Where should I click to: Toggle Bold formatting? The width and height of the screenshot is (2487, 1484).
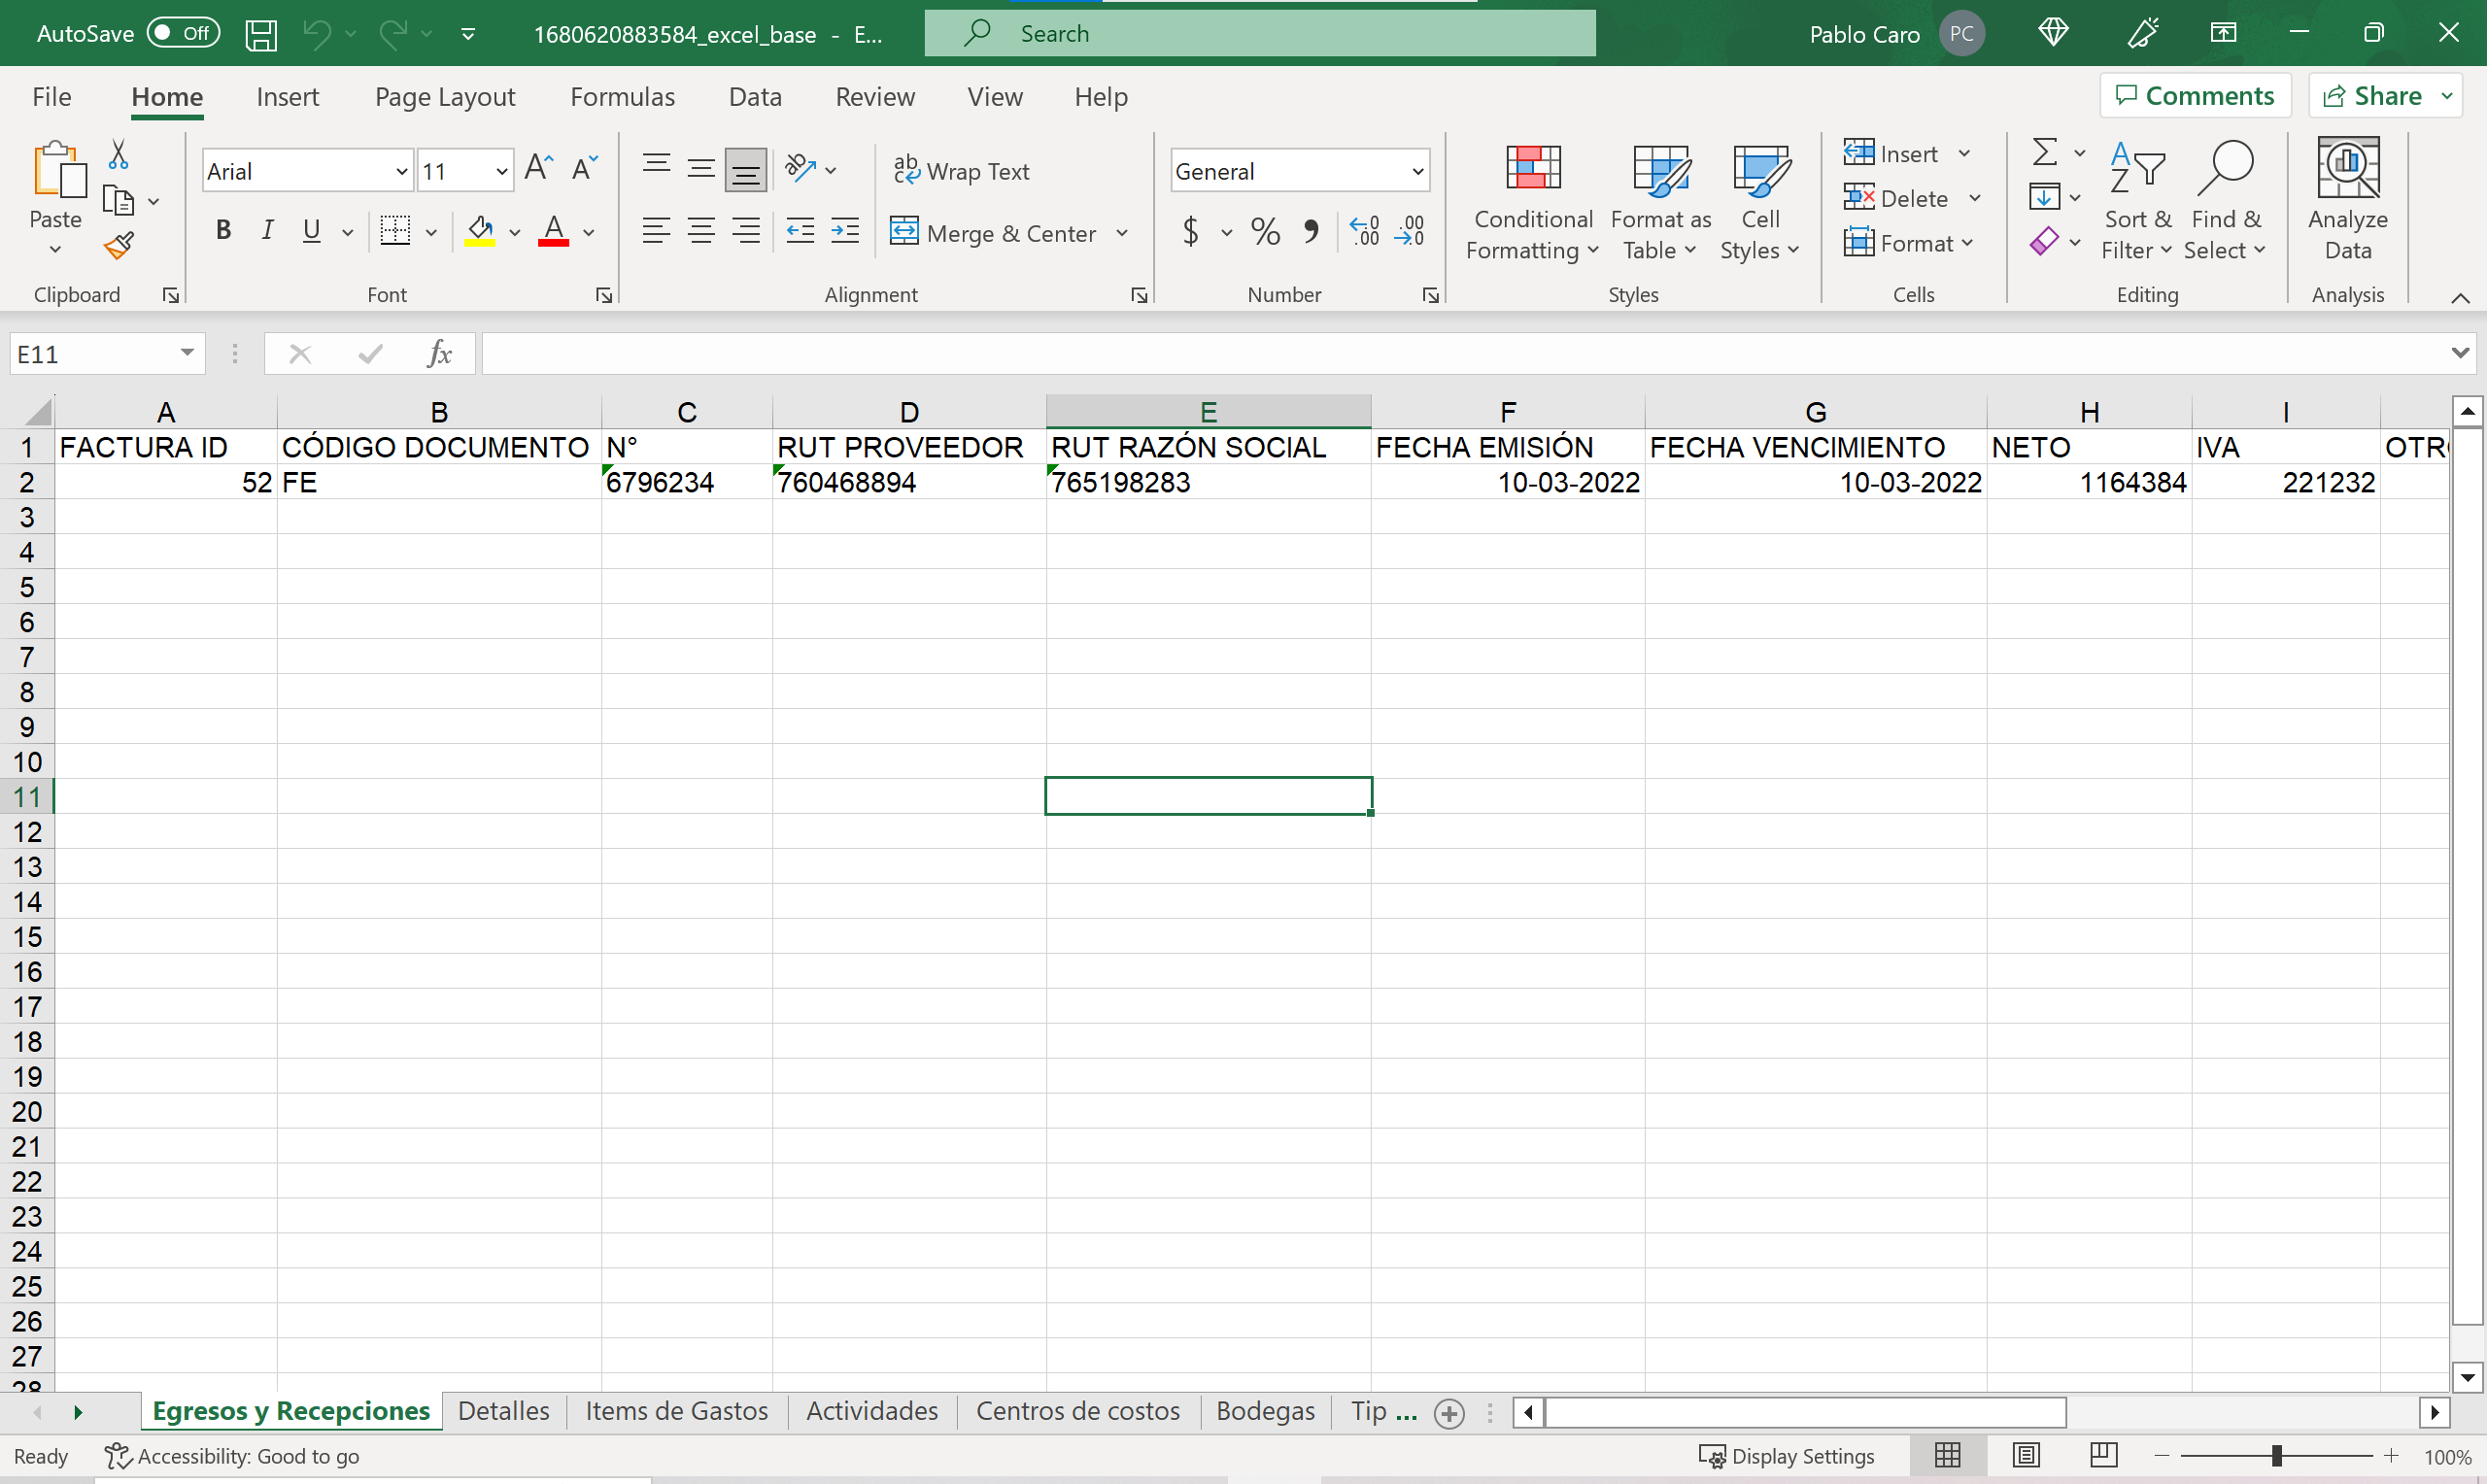[223, 231]
